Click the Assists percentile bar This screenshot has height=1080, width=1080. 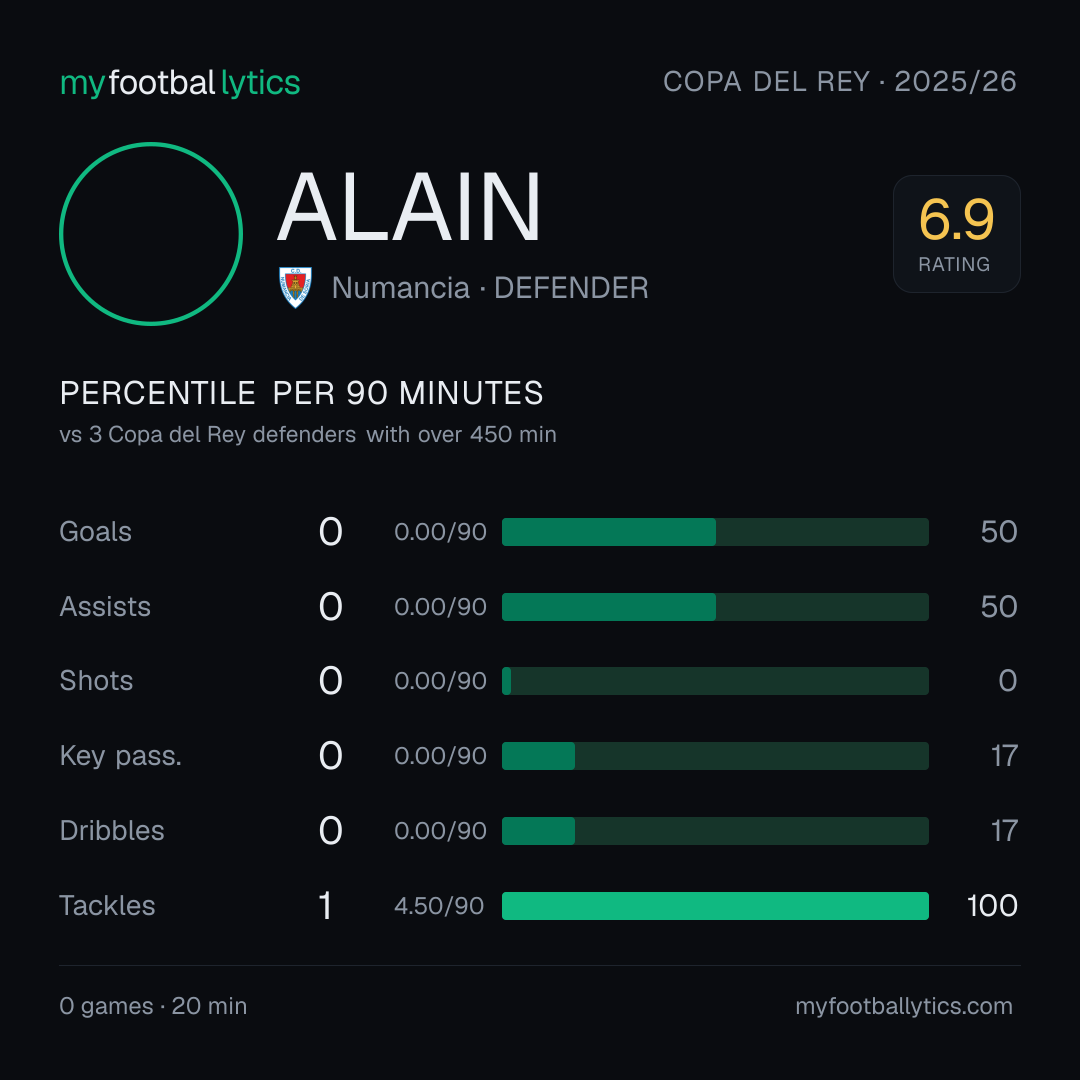715,607
